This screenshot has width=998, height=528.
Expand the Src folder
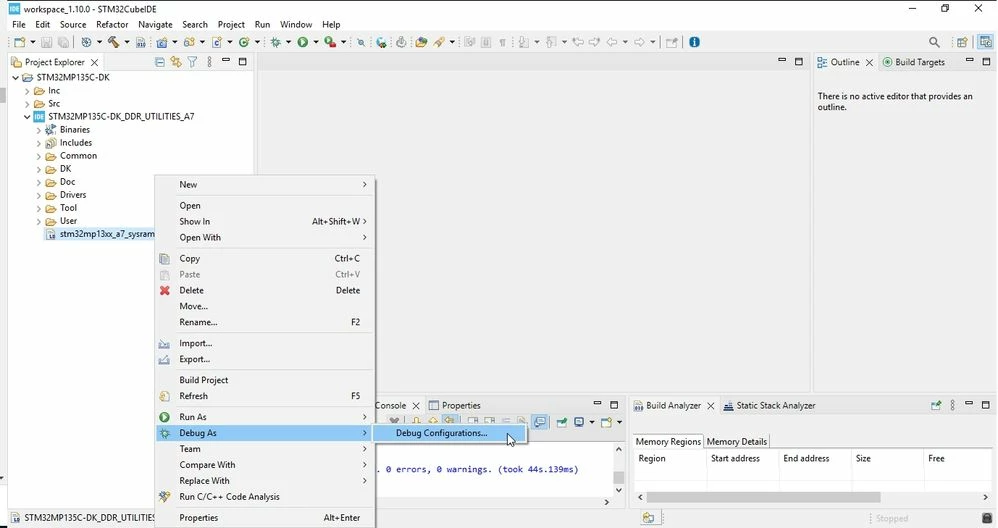(x=27, y=104)
